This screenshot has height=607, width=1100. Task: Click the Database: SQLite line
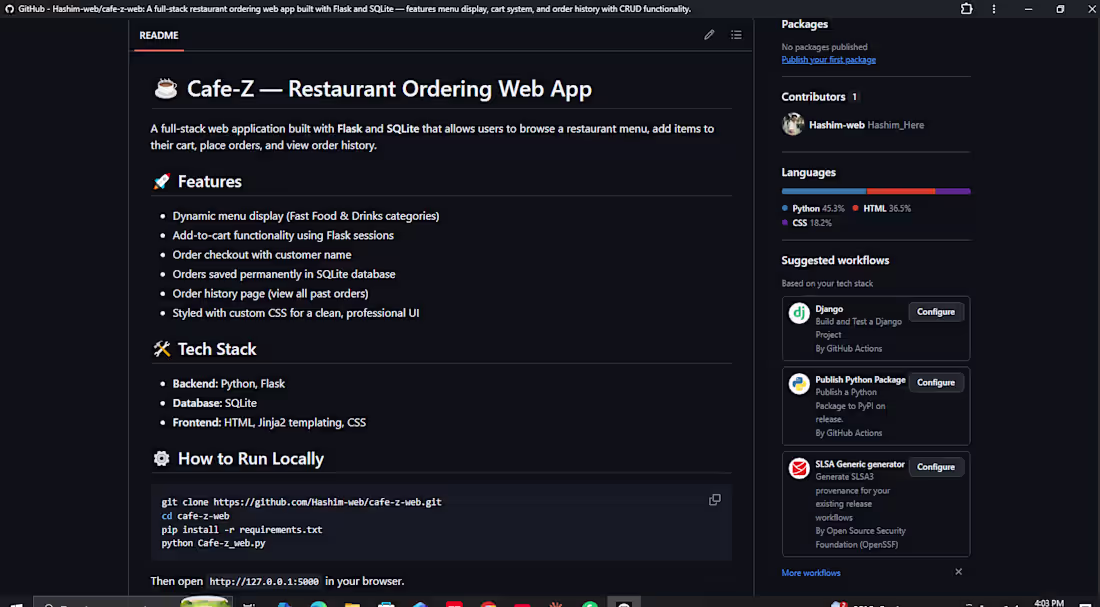tap(215, 403)
